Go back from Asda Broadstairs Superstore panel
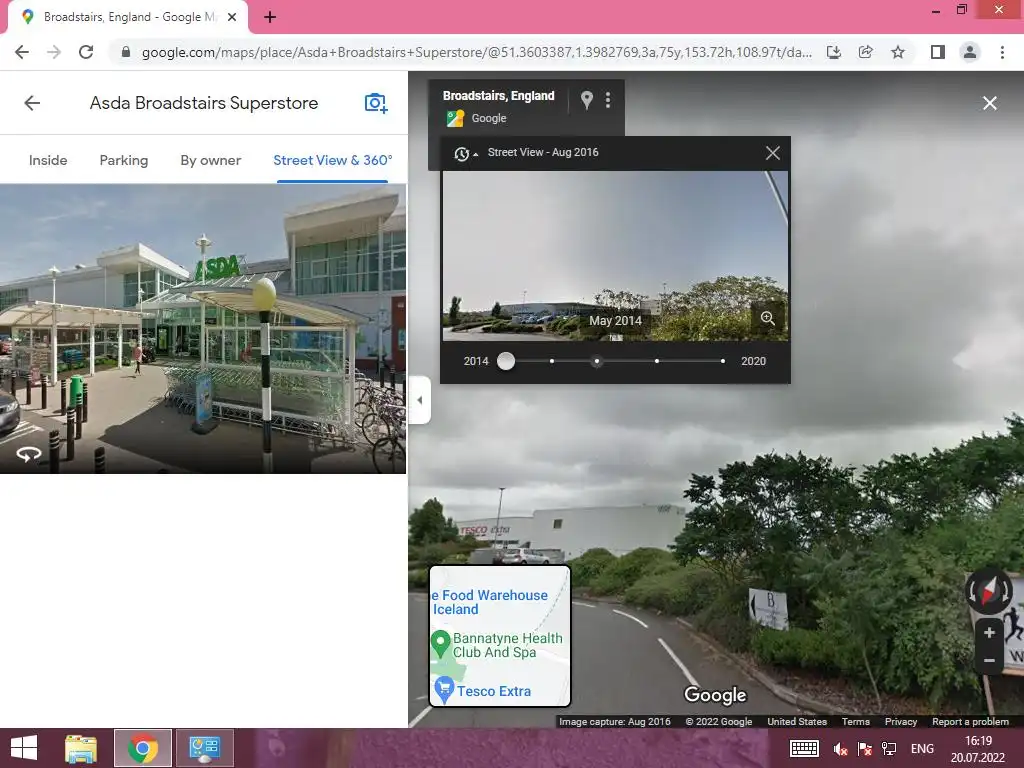The height and width of the screenshot is (768, 1024). (x=32, y=103)
